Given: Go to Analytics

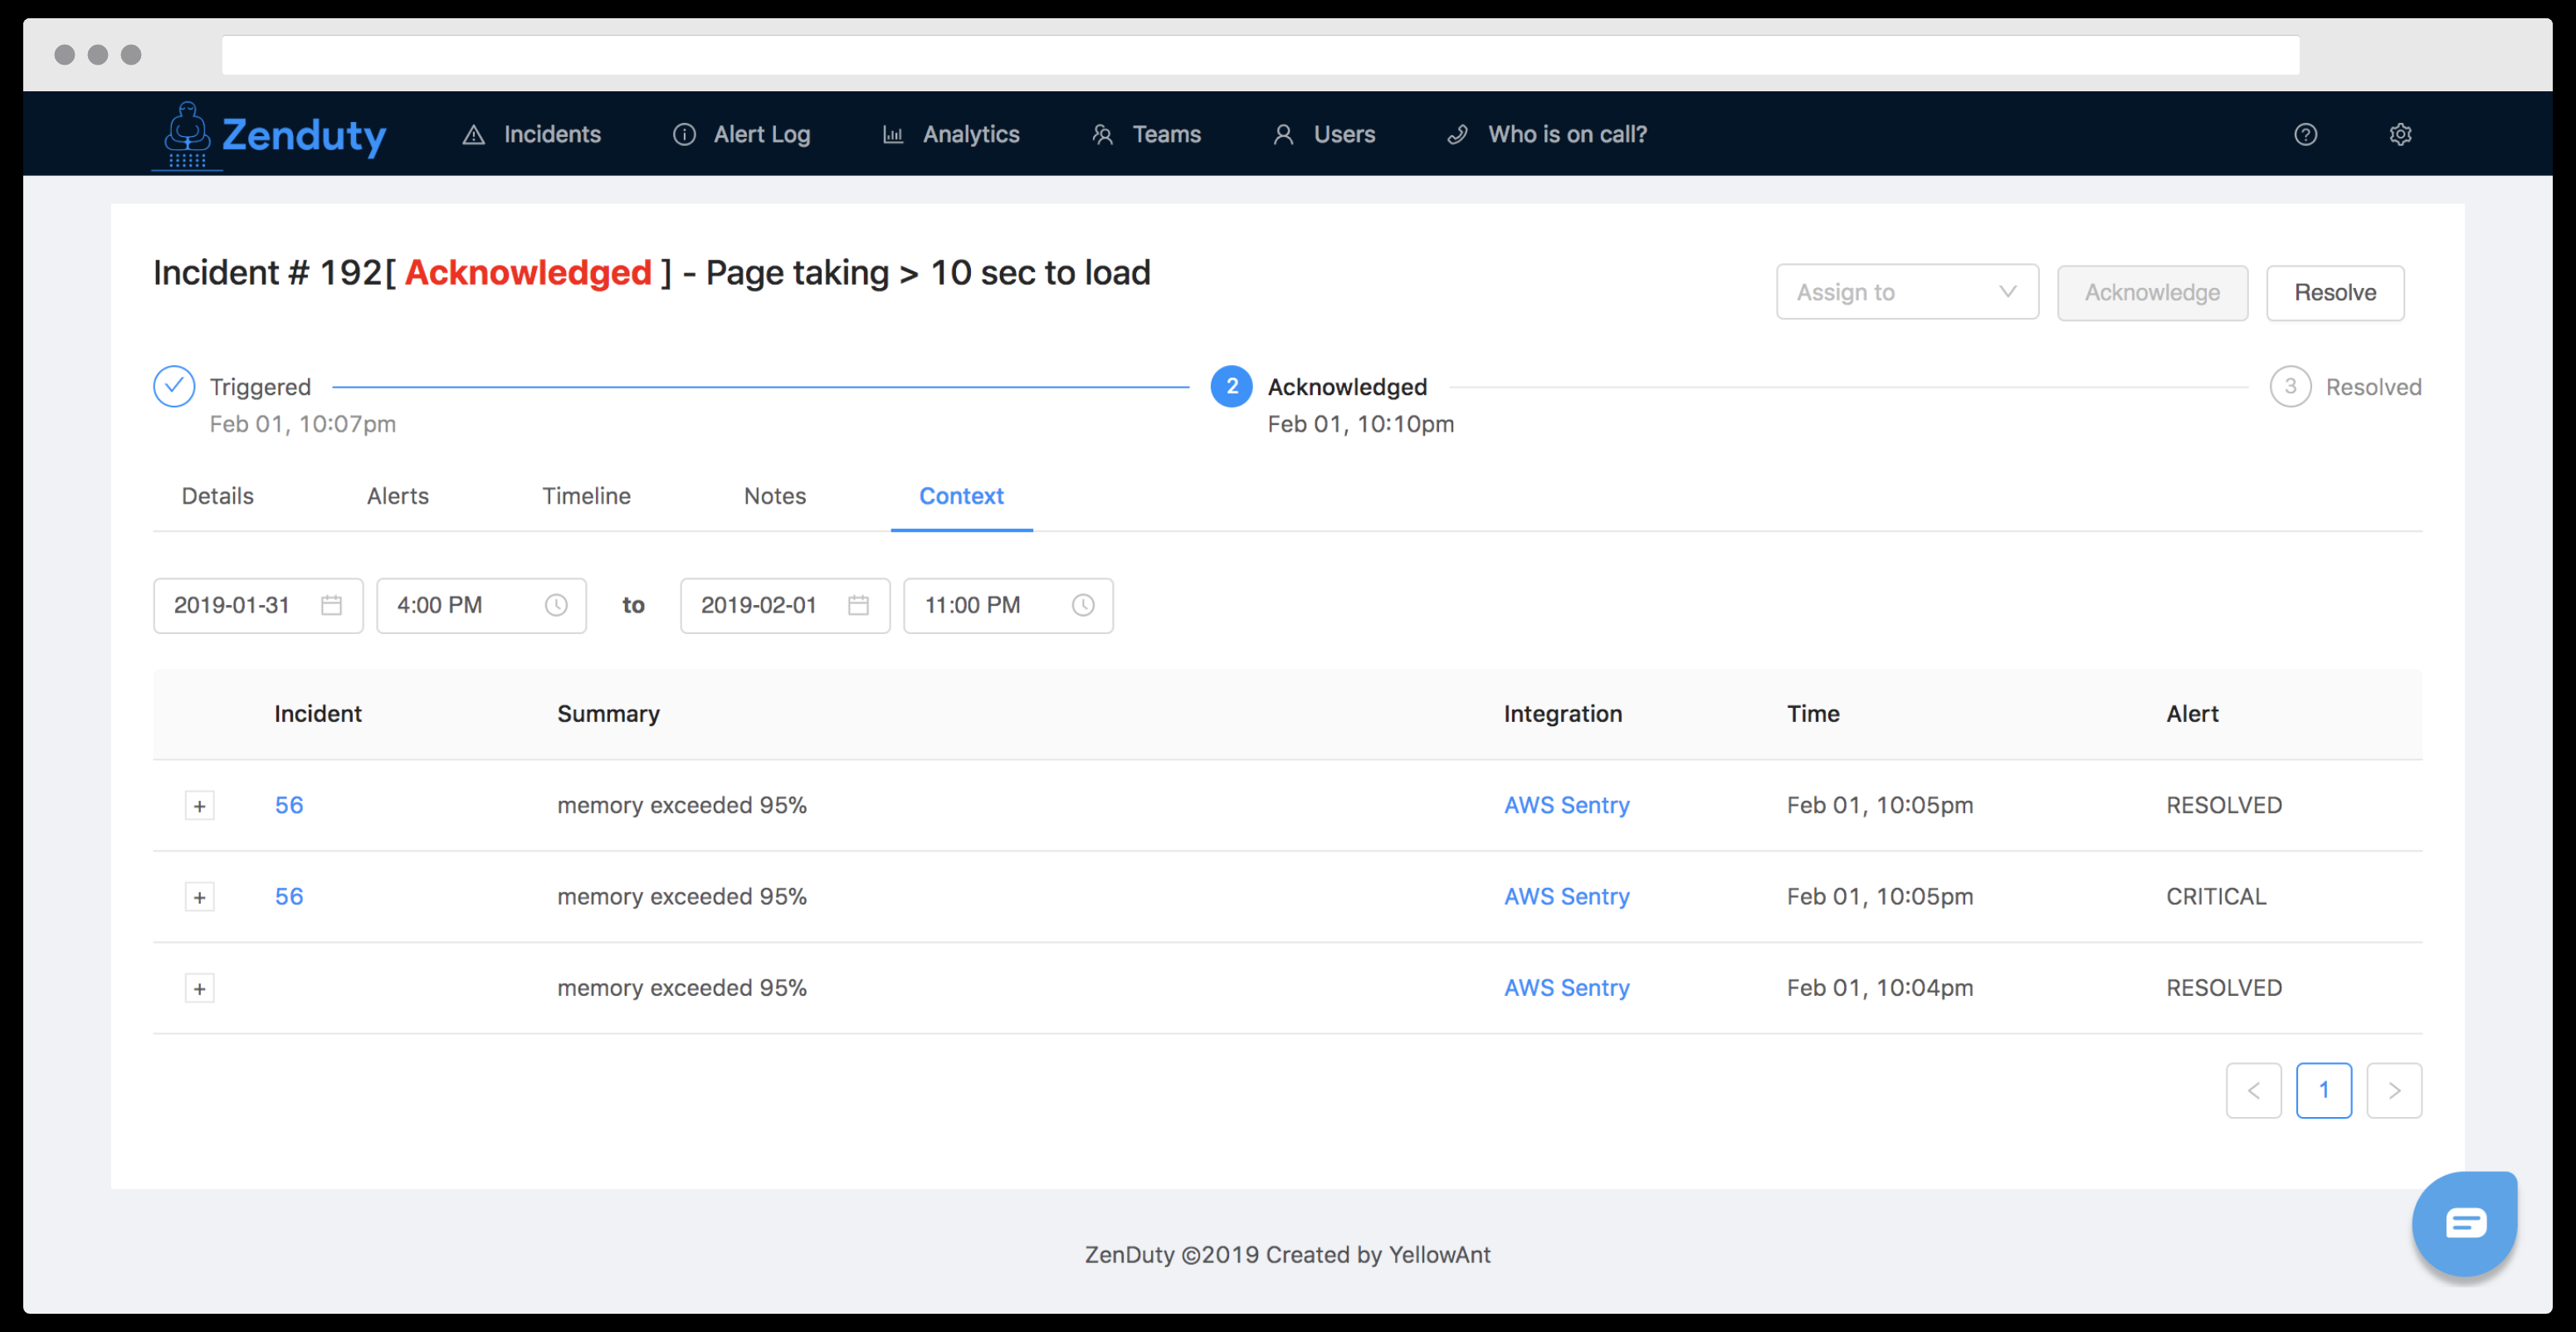Looking at the screenshot, I should pos(950,134).
